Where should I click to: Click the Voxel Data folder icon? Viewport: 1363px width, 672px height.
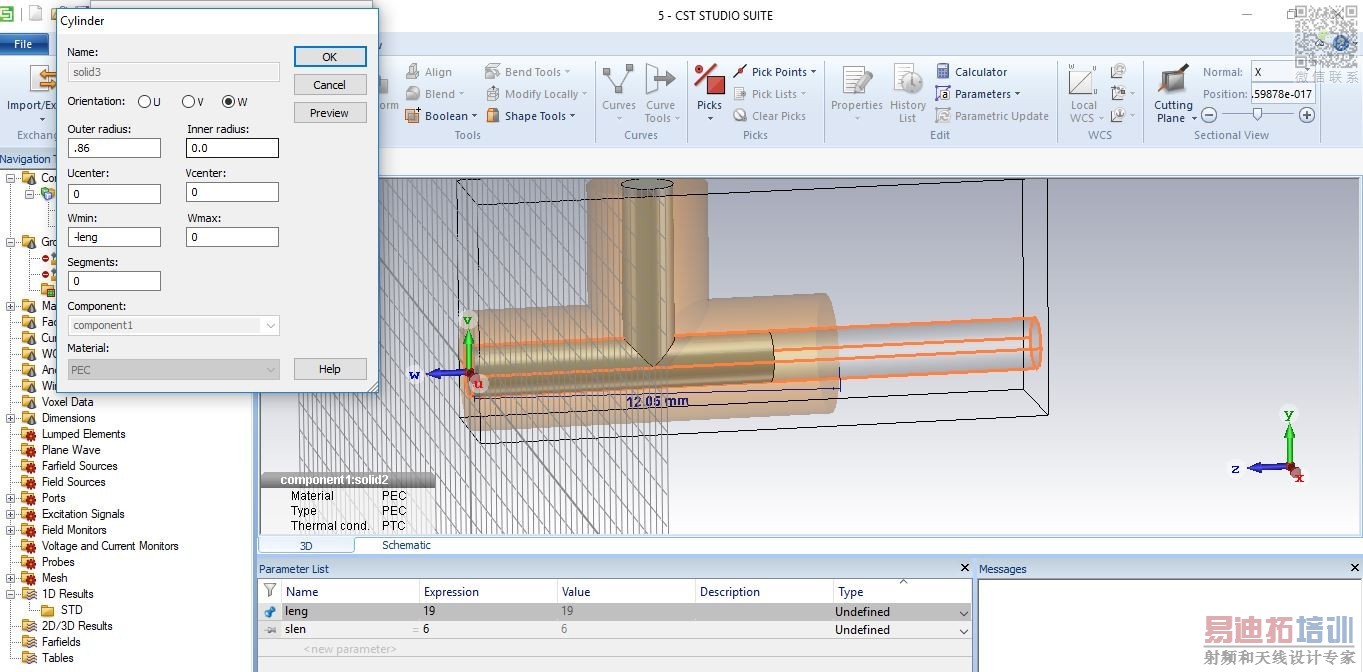28,402
